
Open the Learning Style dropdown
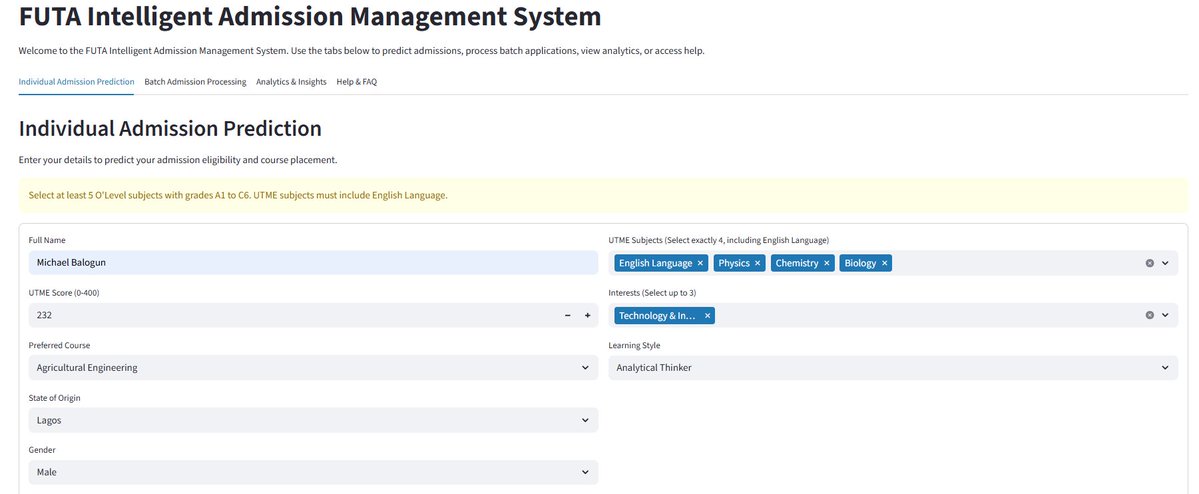tap(893, 368)
